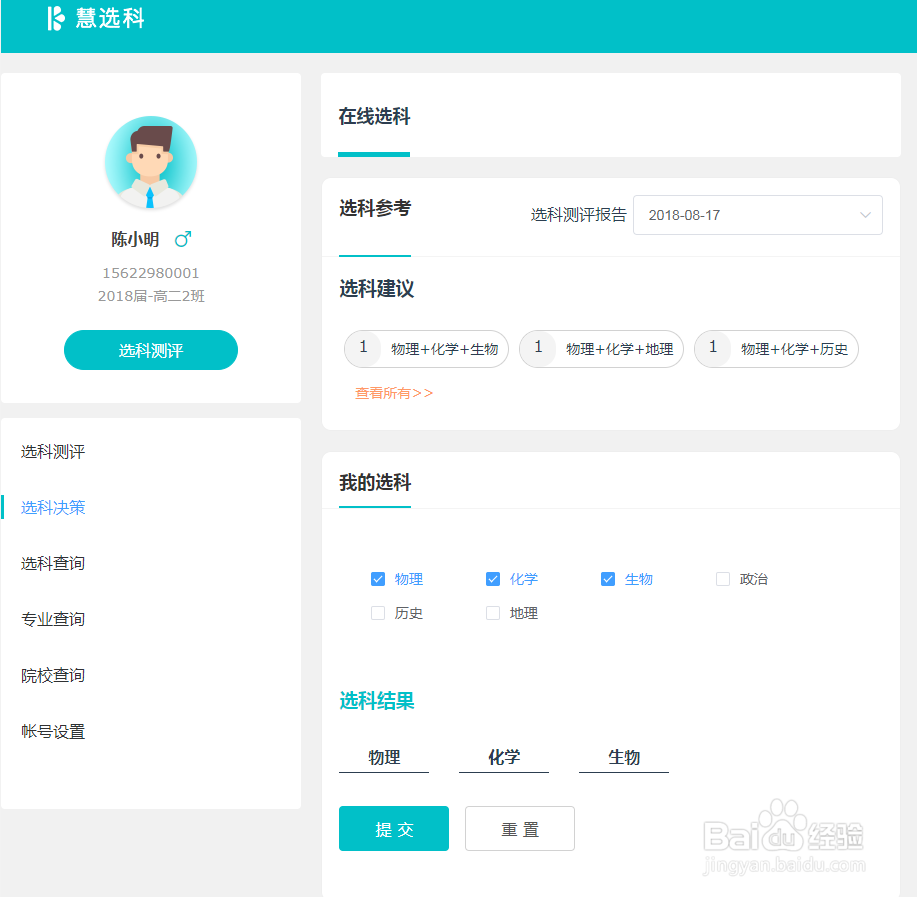Submit choices with the 提交 button
The width and height of the screenshot is (917, 897).
pyautogui.click(x=393, y=828)
